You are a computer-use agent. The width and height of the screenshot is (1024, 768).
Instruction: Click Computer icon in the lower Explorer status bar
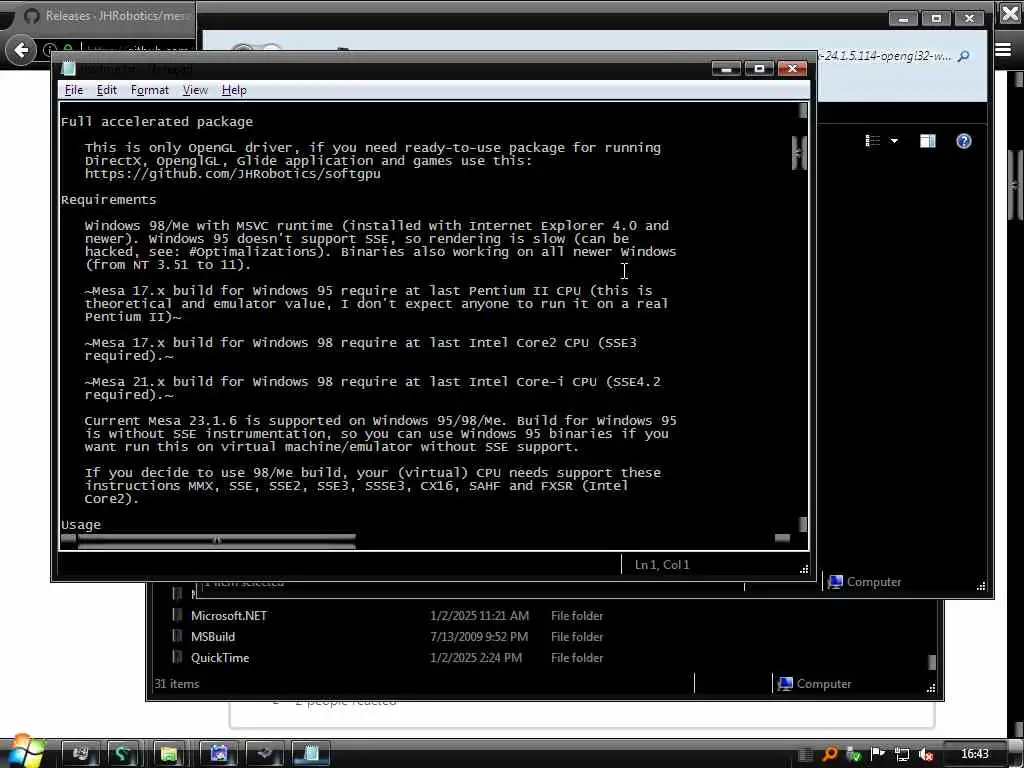point(785,684)
